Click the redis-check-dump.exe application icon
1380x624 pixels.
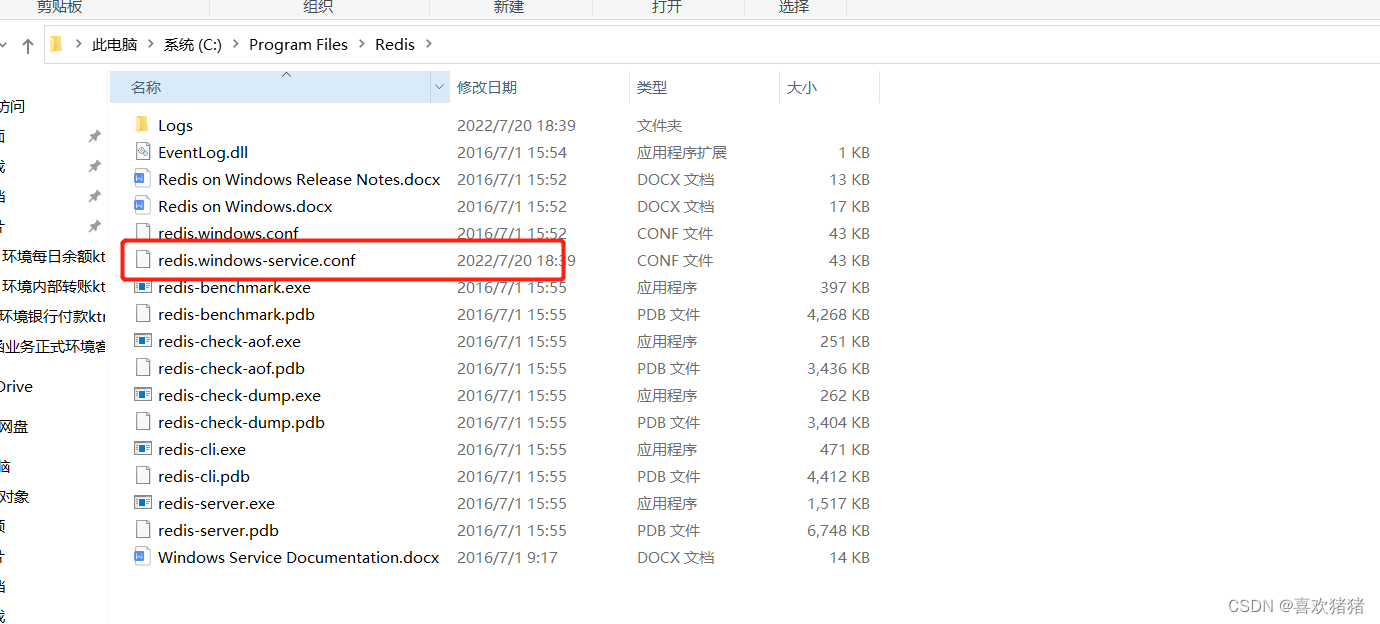click(x=142, y=395)
